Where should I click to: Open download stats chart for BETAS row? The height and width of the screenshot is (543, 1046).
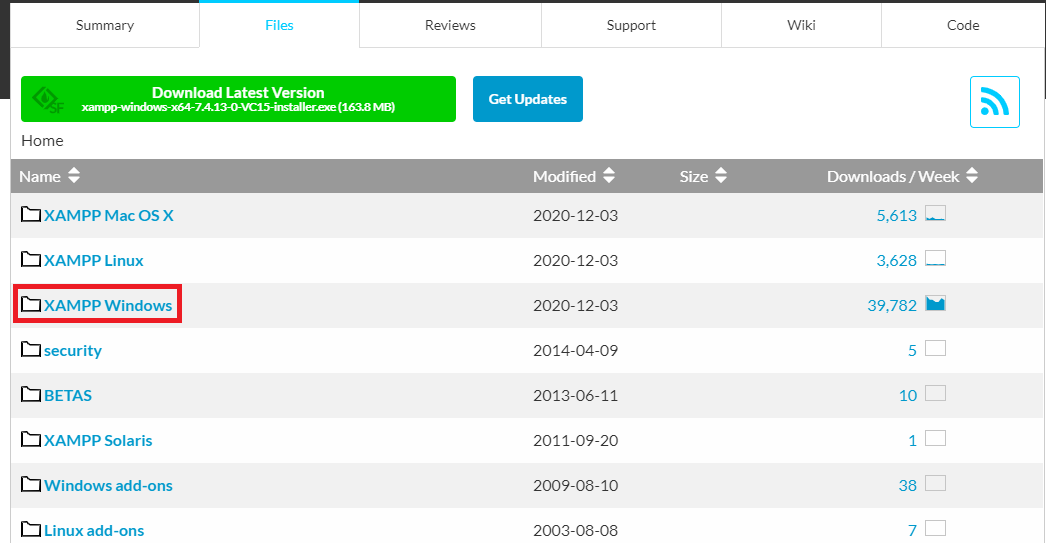[x=935, y=394]
